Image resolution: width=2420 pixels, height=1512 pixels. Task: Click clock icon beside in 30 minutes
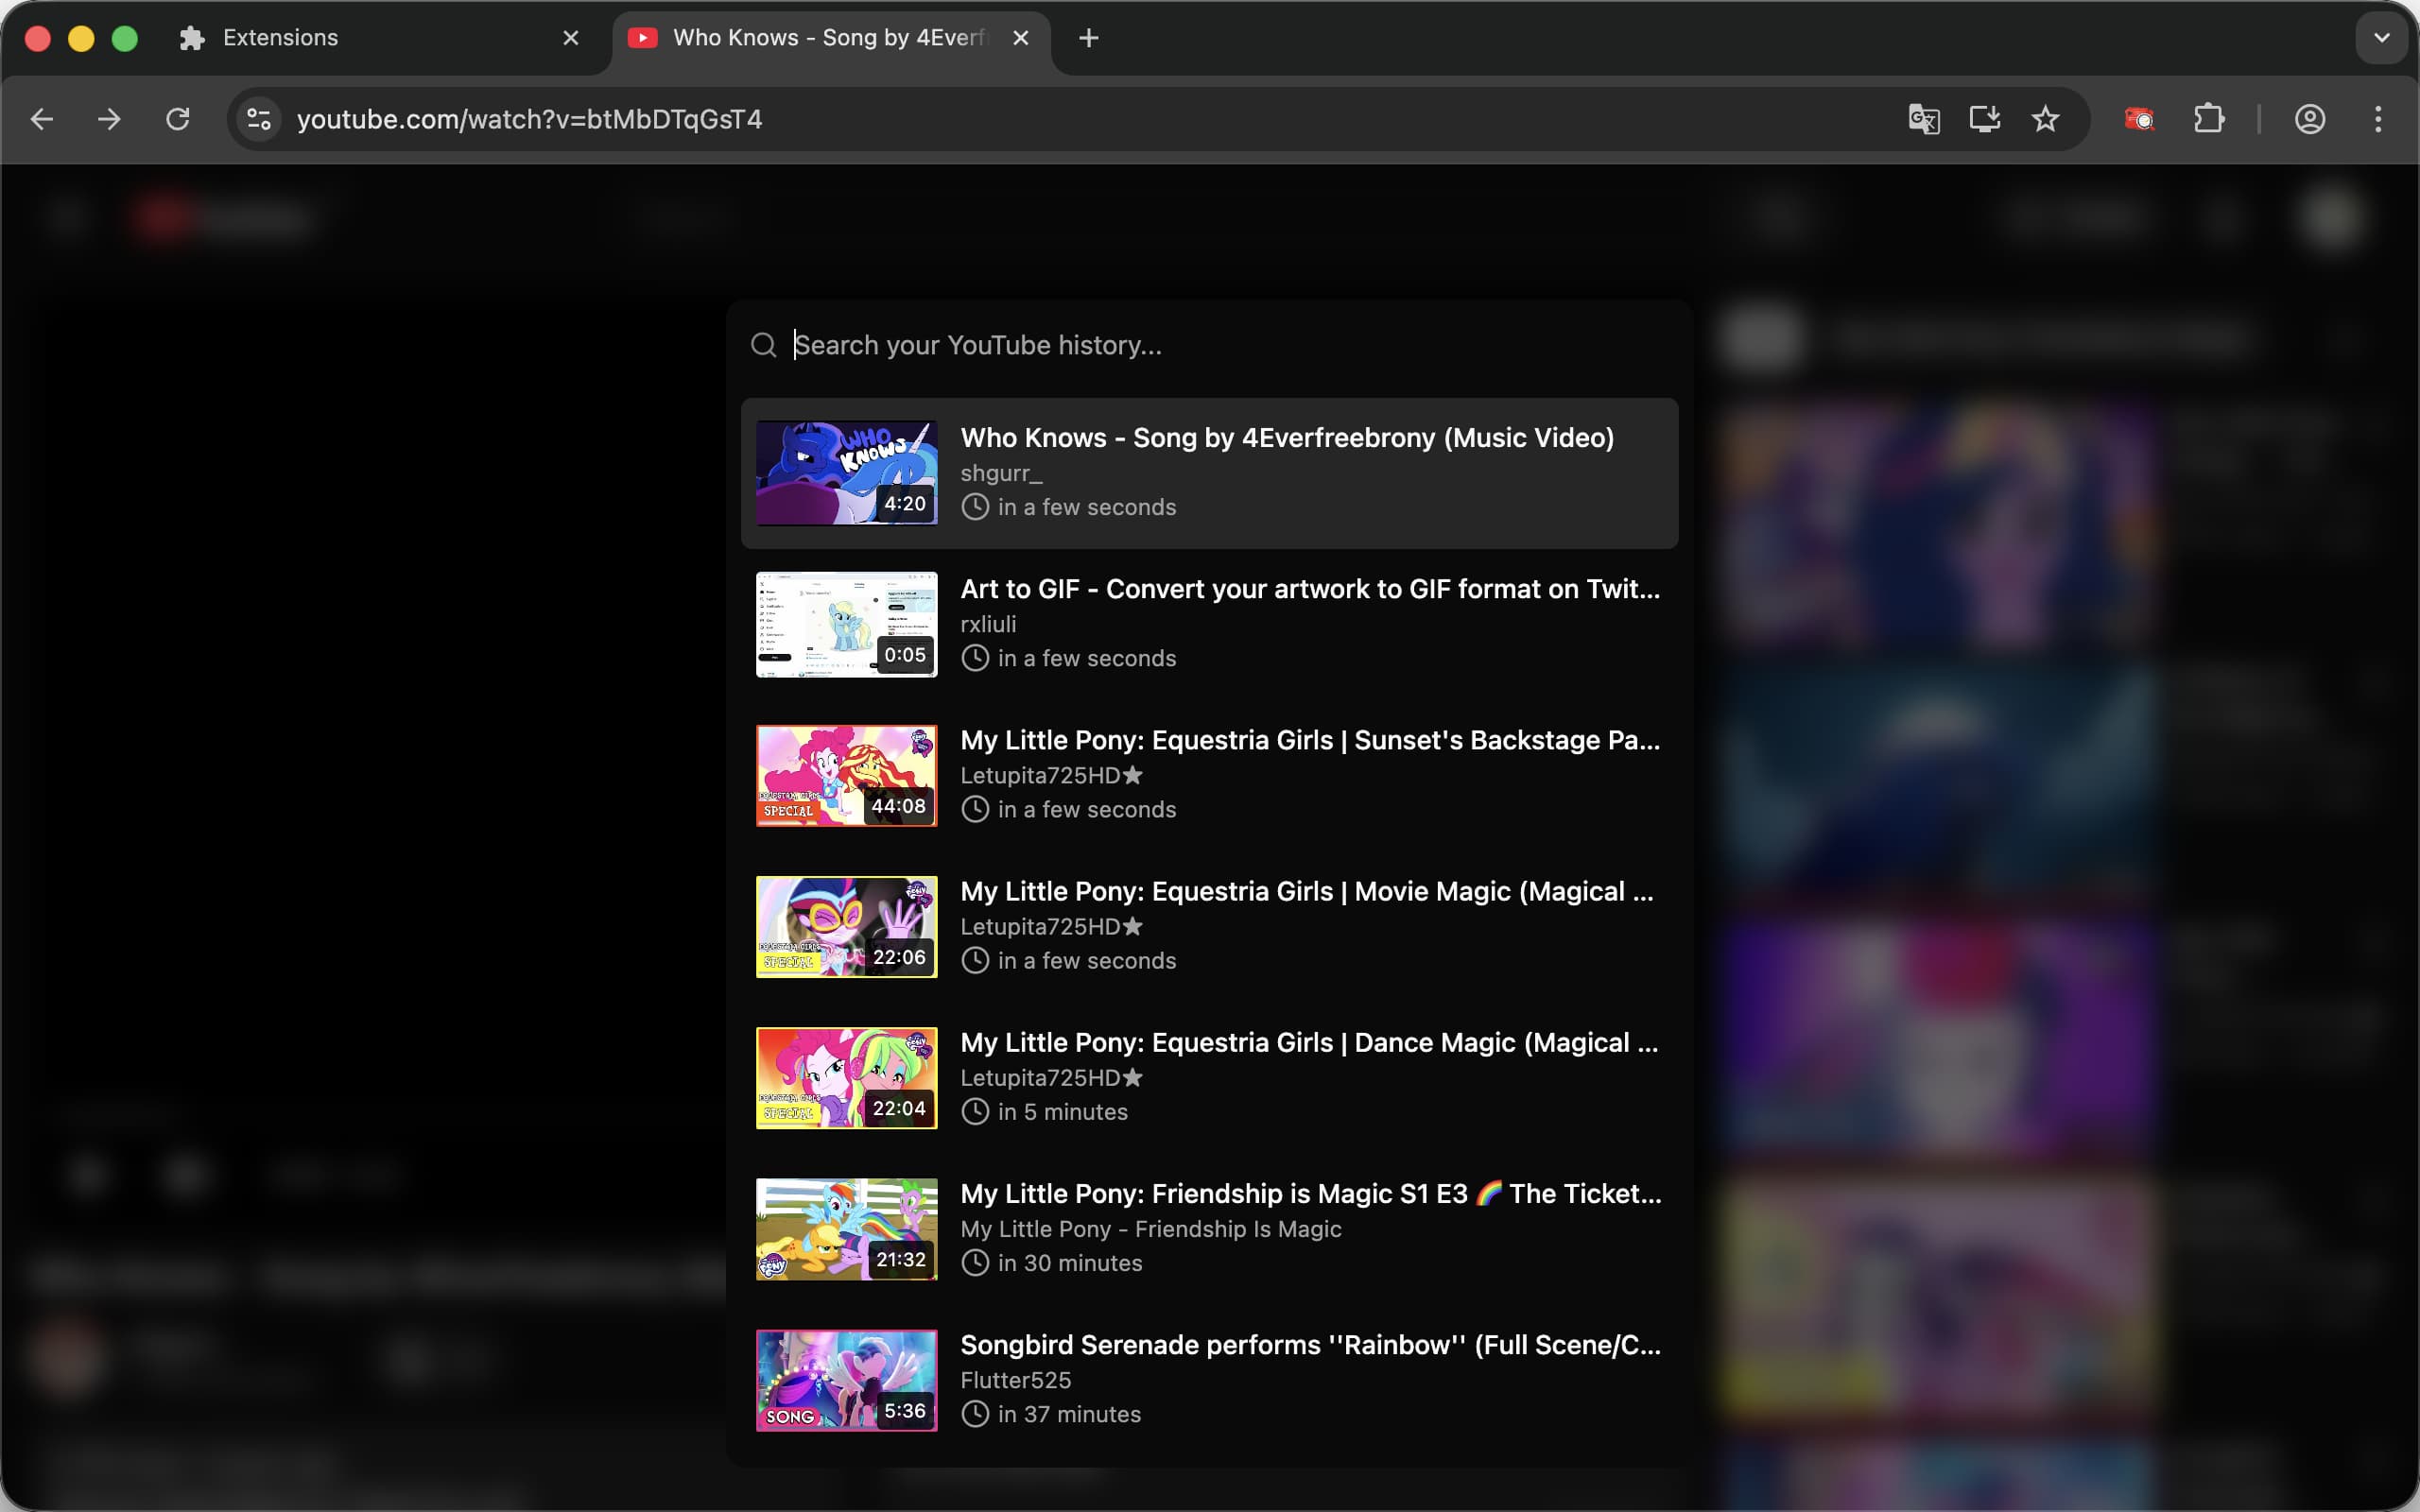coord(975,1263)
